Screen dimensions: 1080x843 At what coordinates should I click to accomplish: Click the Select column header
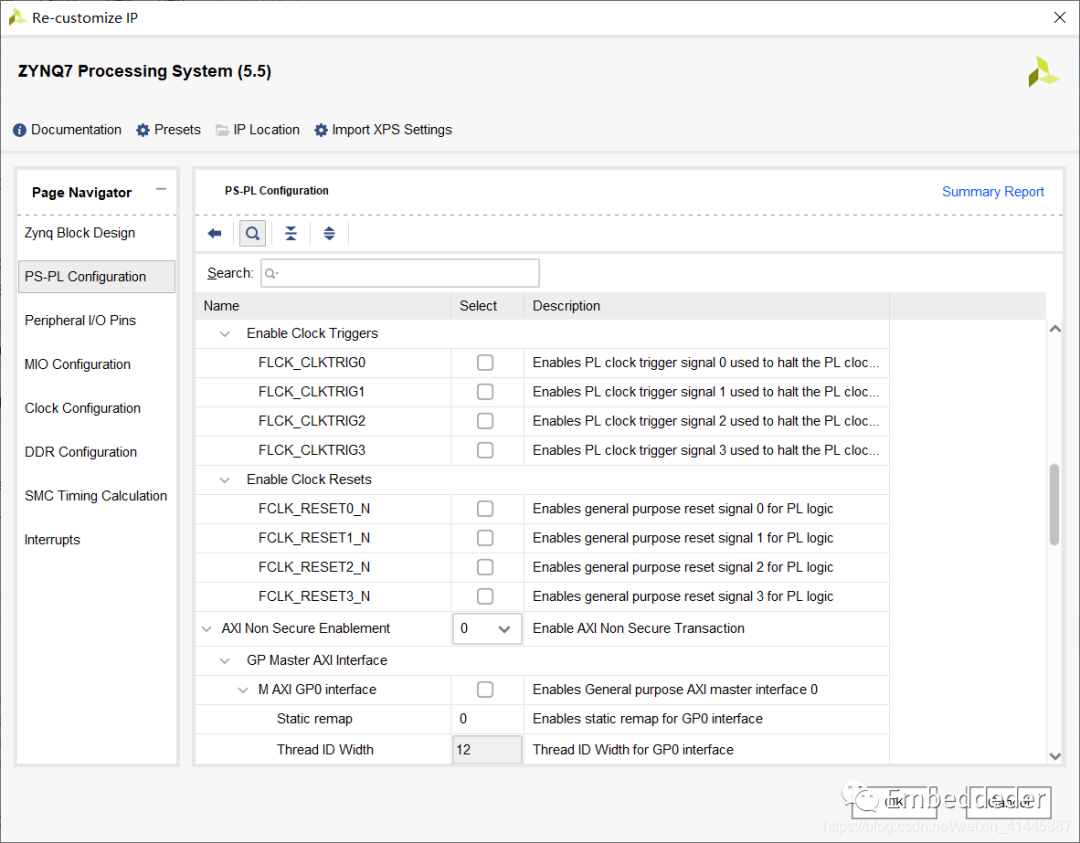click(487, 306)
